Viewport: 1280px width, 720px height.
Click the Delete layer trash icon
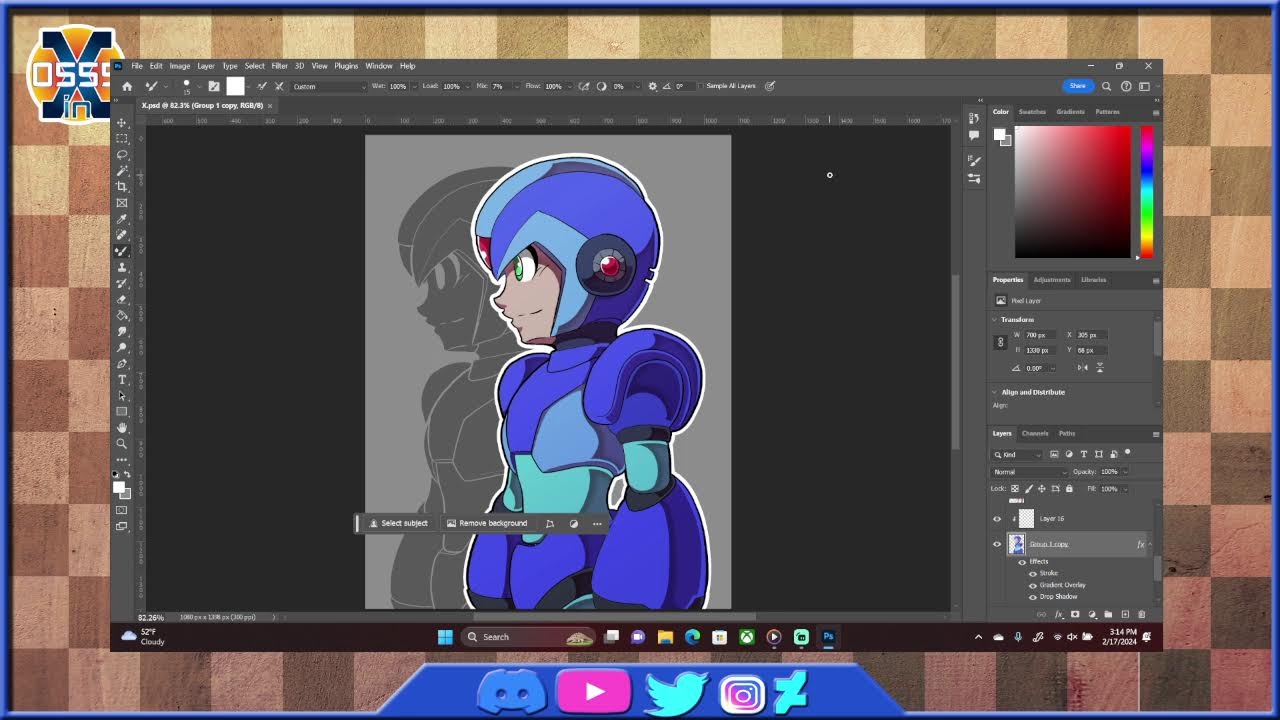coord(1142,614)
